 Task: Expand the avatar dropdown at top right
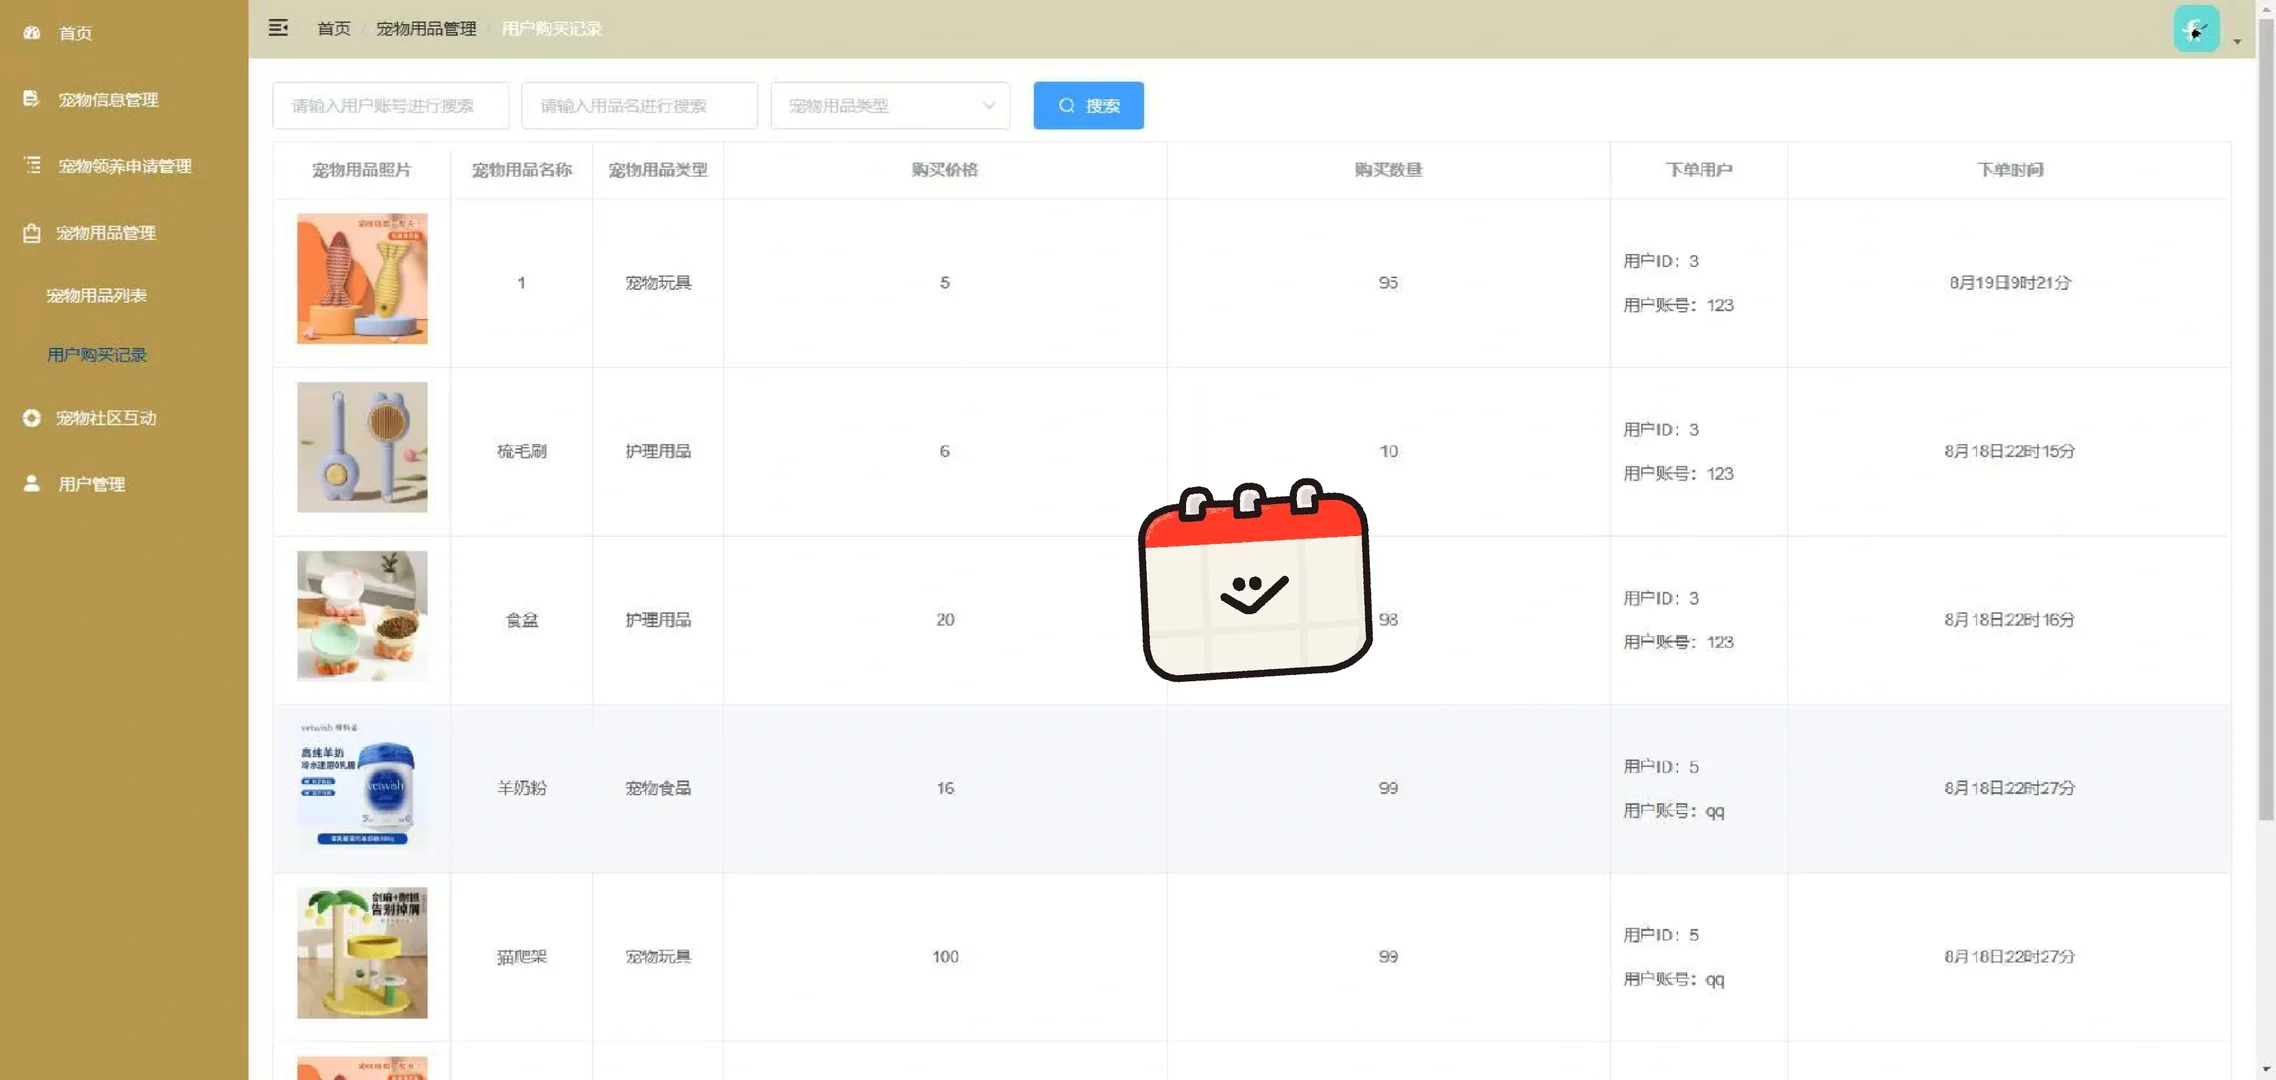pyautogui.click(x=2237, y=42)
